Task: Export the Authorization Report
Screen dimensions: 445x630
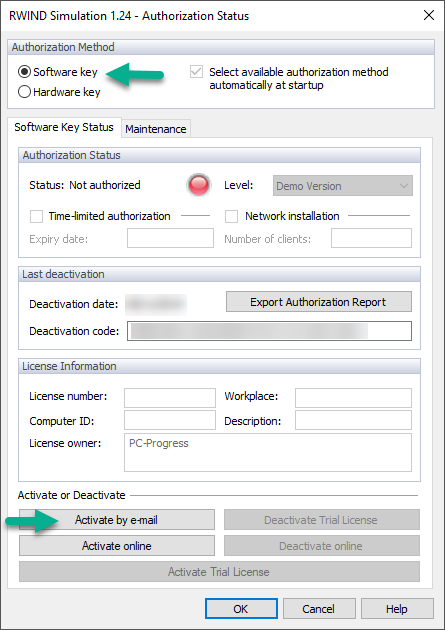Action: tap(319, 302)
